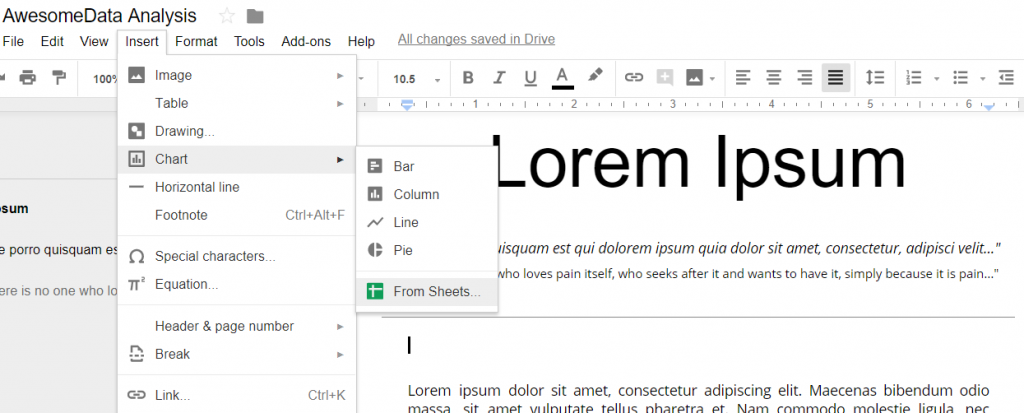Select justify alignment
The height and width of the screenshot is (413, 1024).
[836, 78]
